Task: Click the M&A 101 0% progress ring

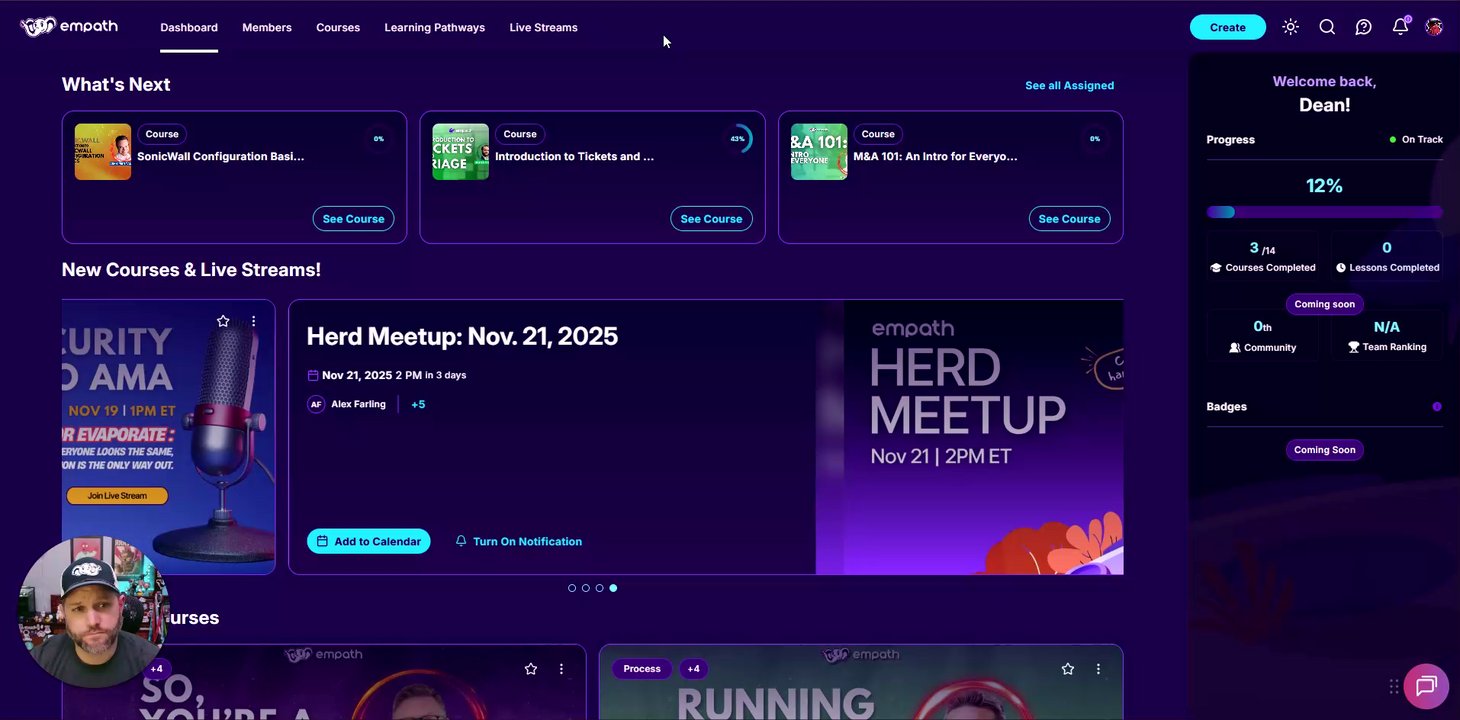Action: 1095,139
